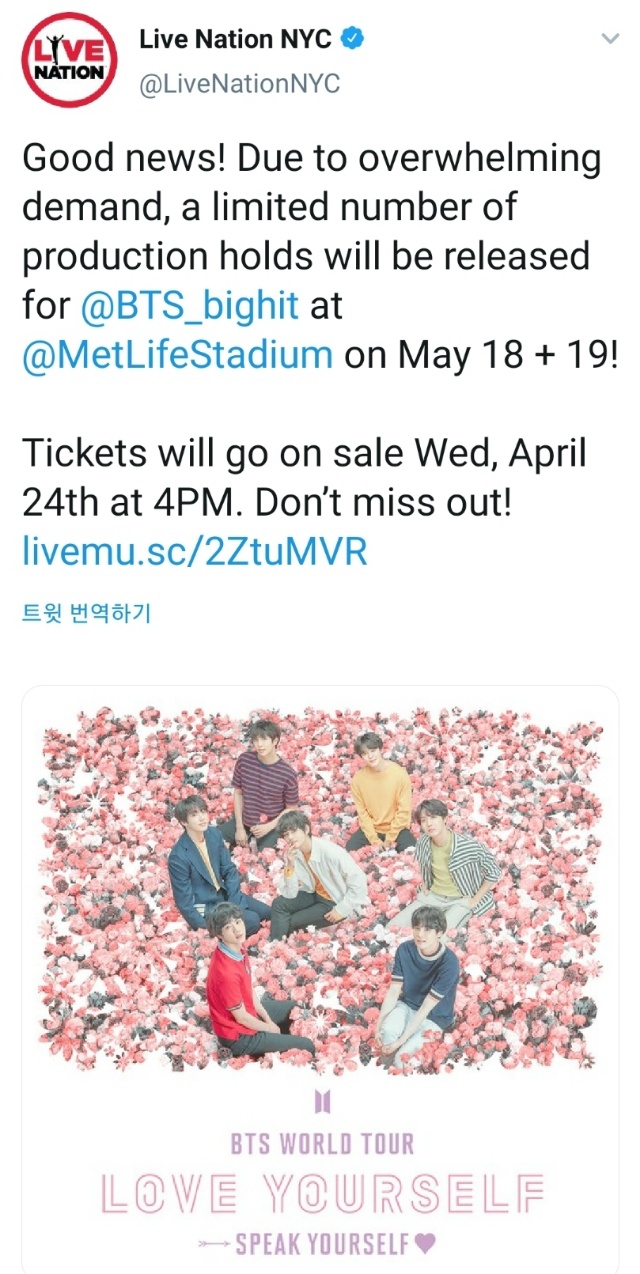This screenshot has width=640, height=1274.
Task: Click the BTS WORLD TOUR caption
Action: click(322, 1143)
